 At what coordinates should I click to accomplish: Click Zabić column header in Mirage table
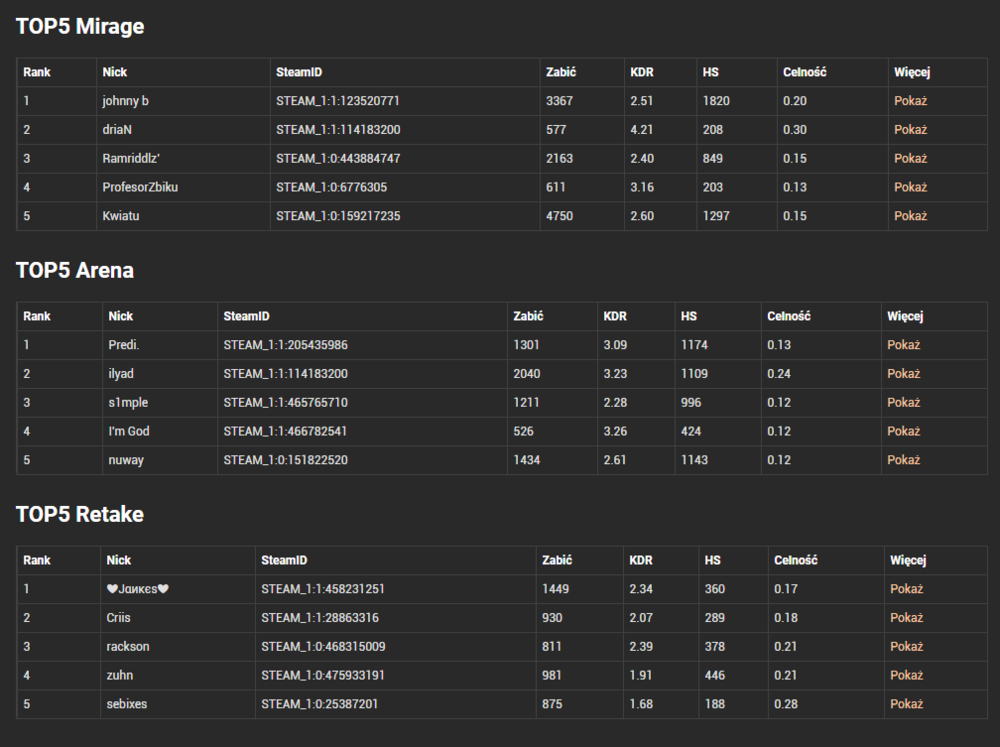point(561,72)
